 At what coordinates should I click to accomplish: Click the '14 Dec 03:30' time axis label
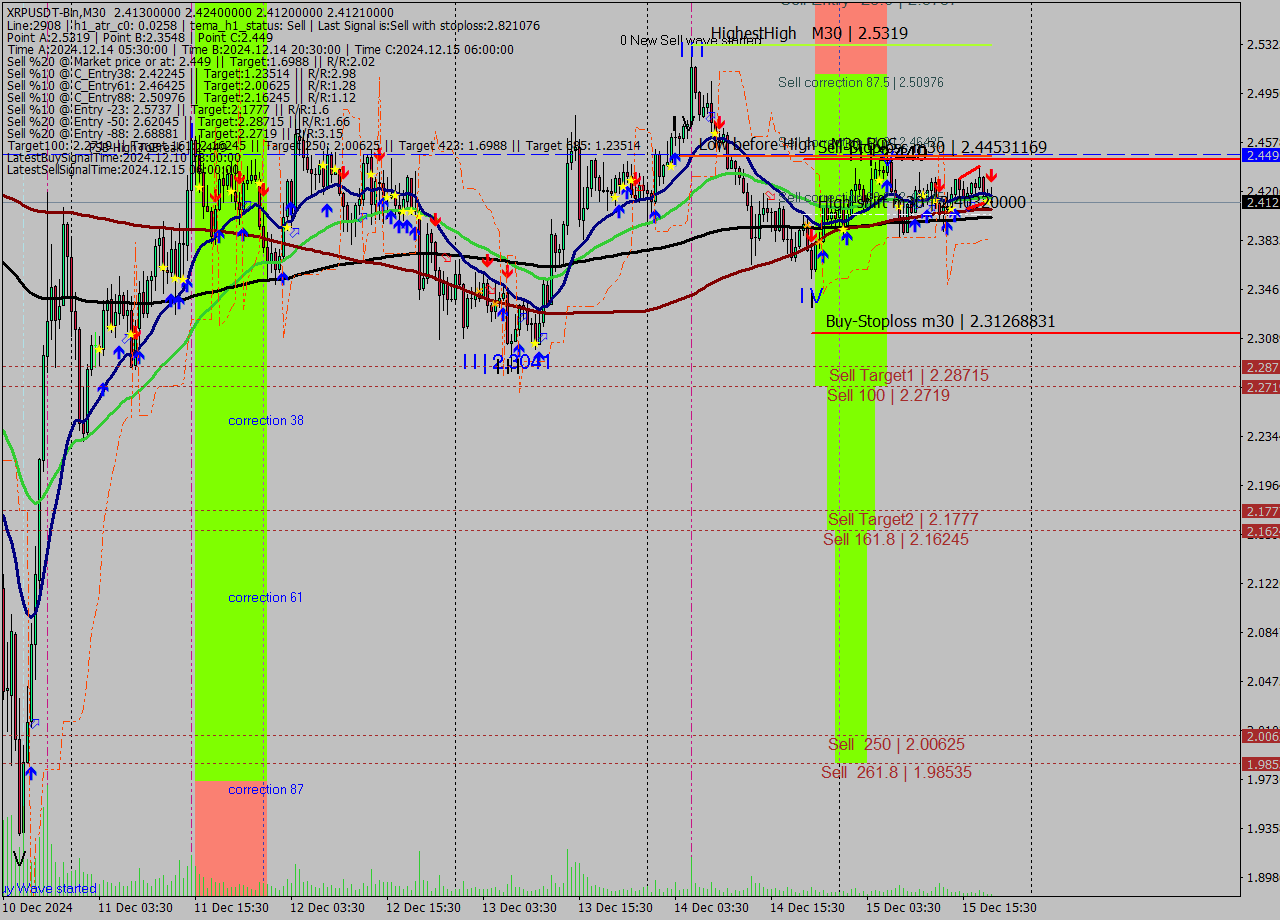711,908
